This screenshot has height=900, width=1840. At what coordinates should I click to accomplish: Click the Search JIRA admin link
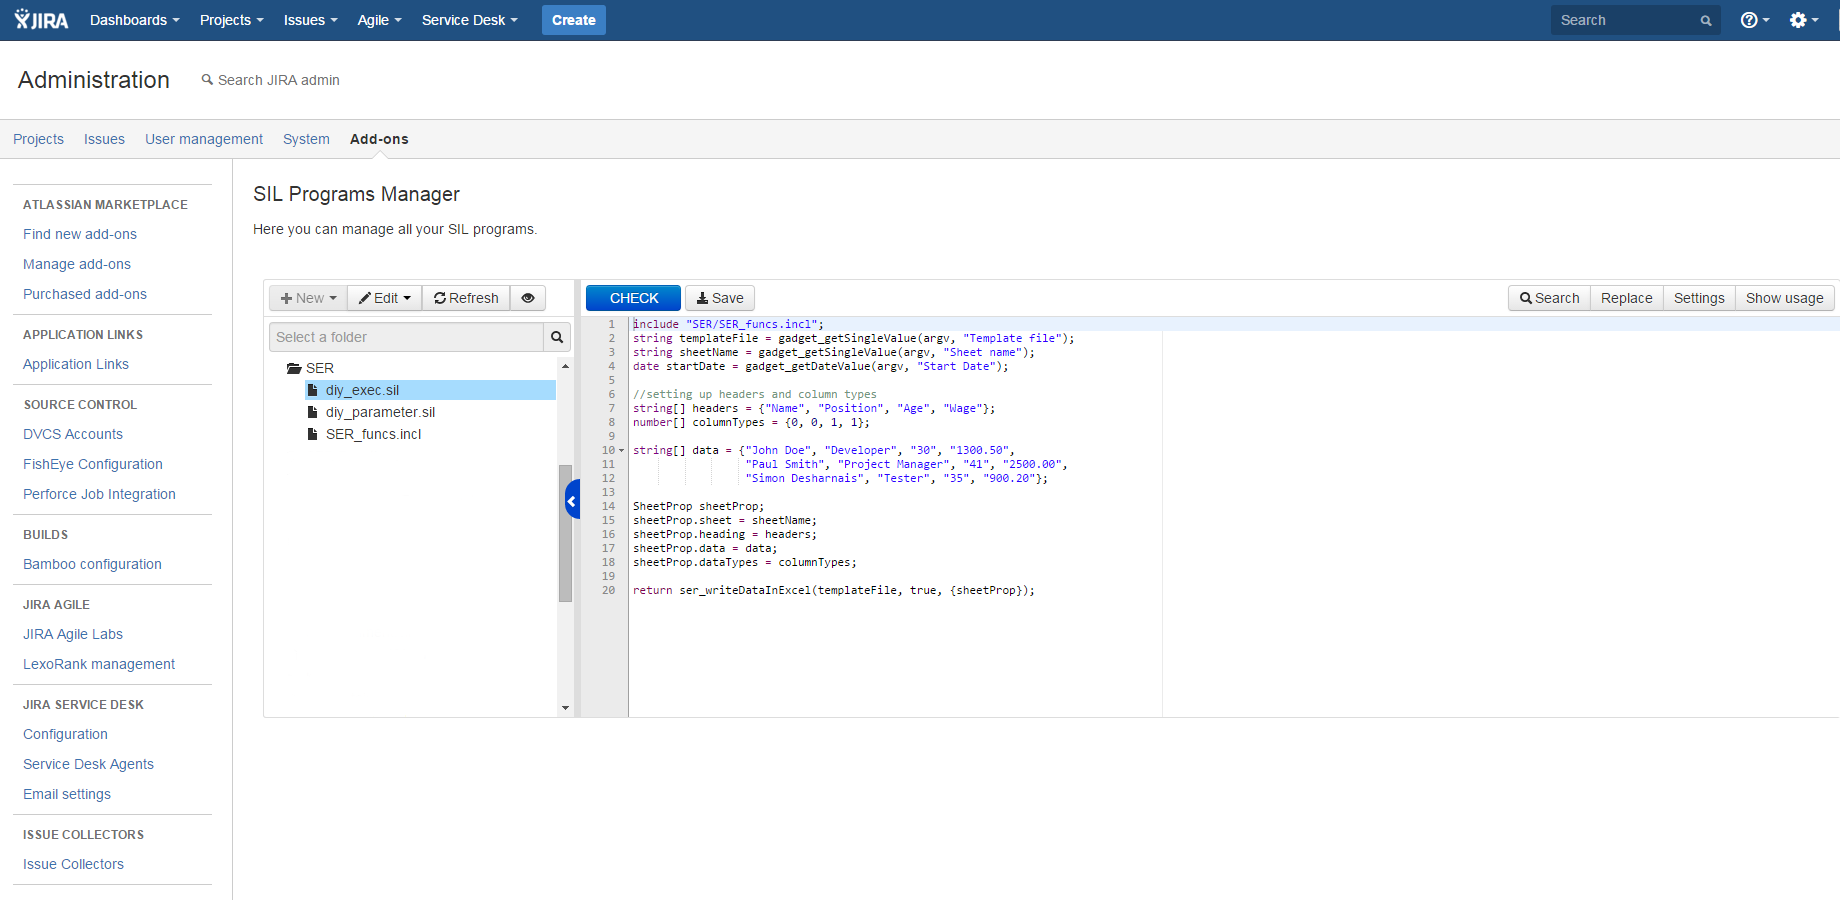tap(271, 80)
